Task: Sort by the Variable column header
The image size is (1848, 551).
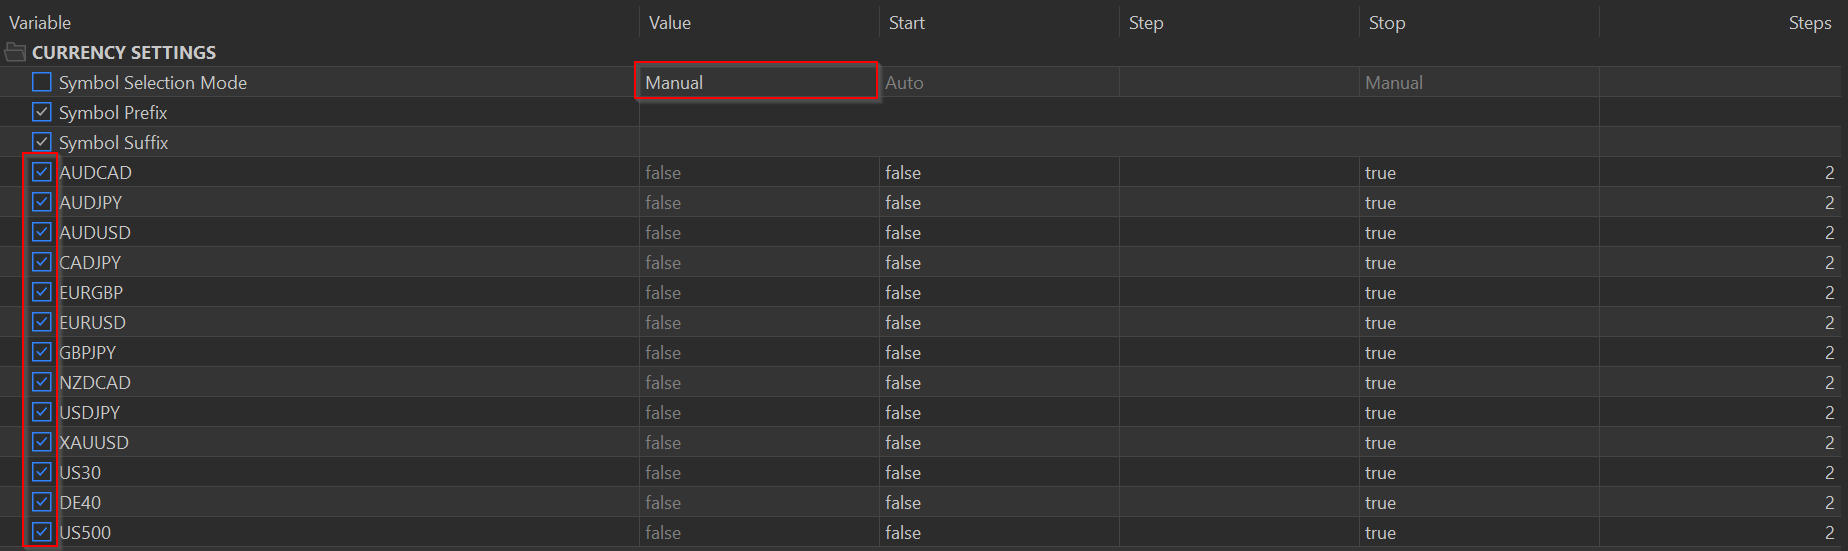Action: 40,22
